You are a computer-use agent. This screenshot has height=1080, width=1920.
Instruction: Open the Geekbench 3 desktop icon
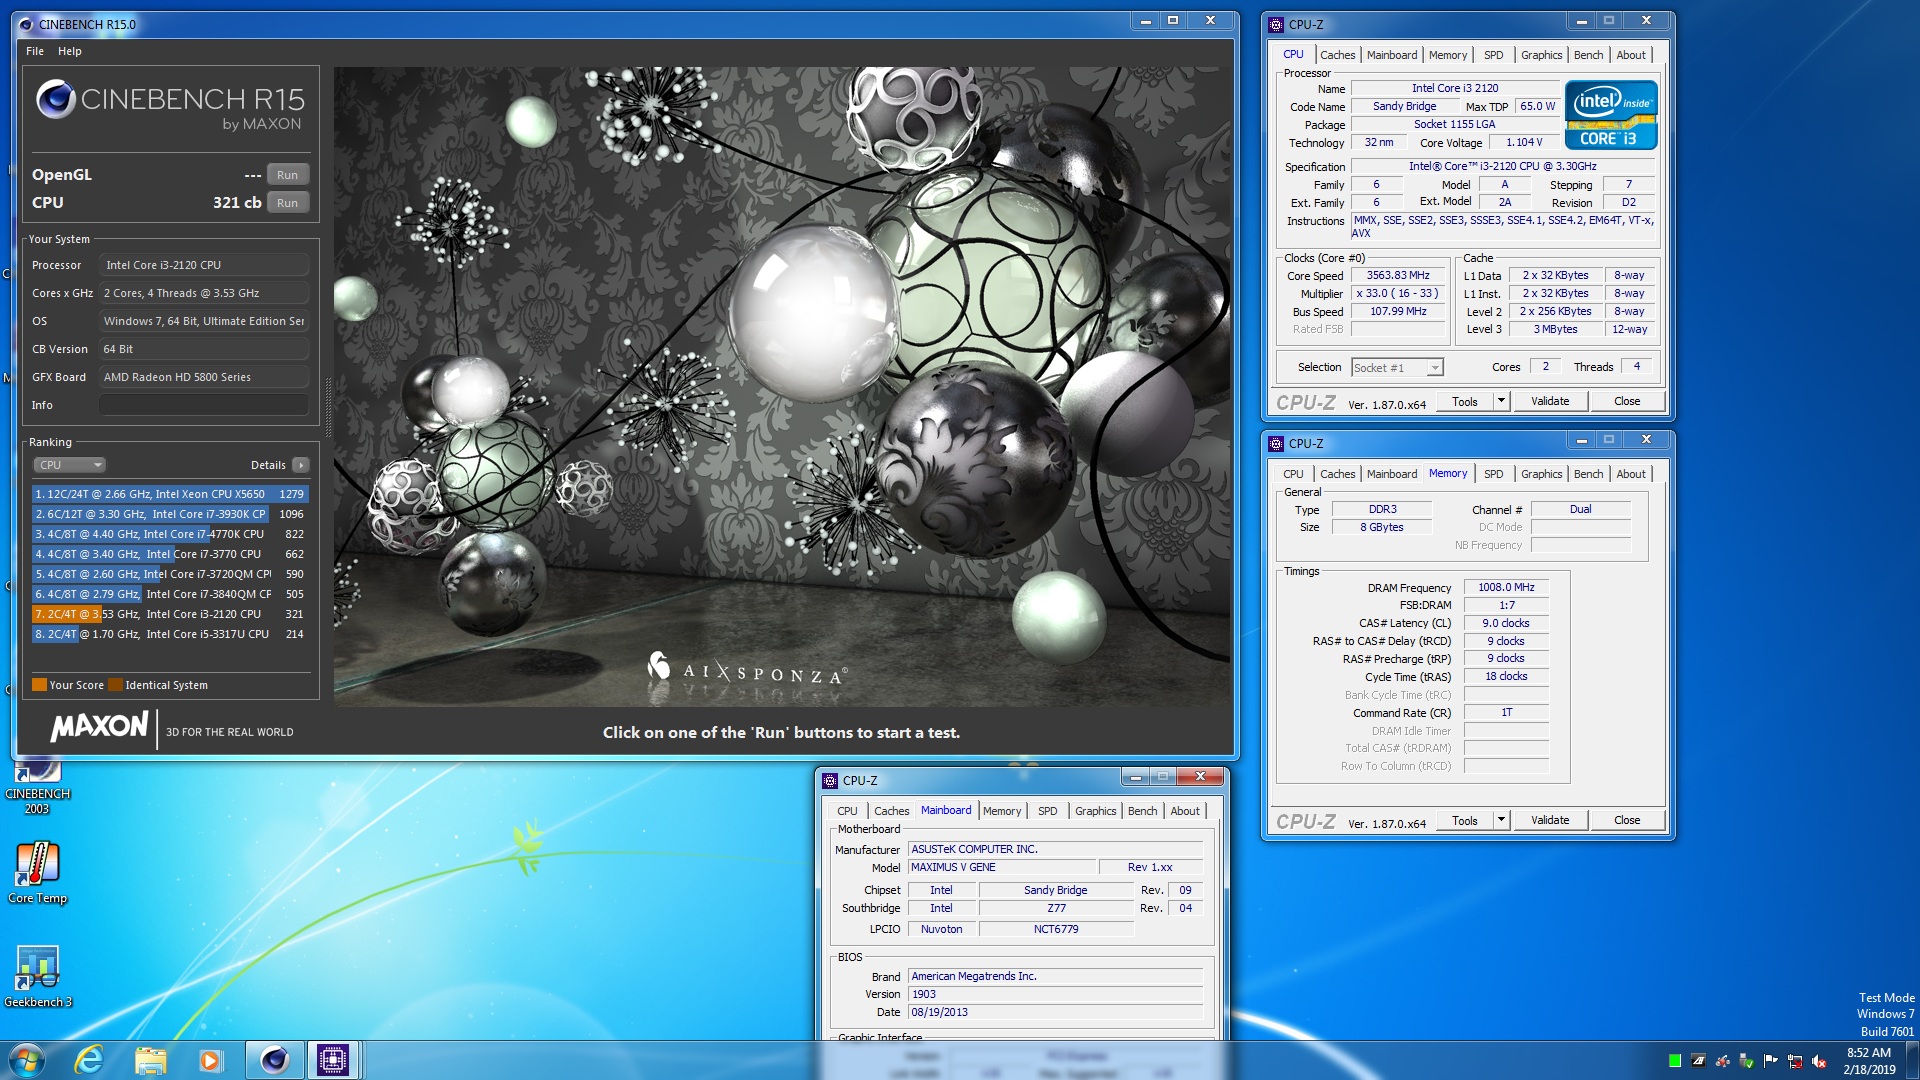[37, 976]
